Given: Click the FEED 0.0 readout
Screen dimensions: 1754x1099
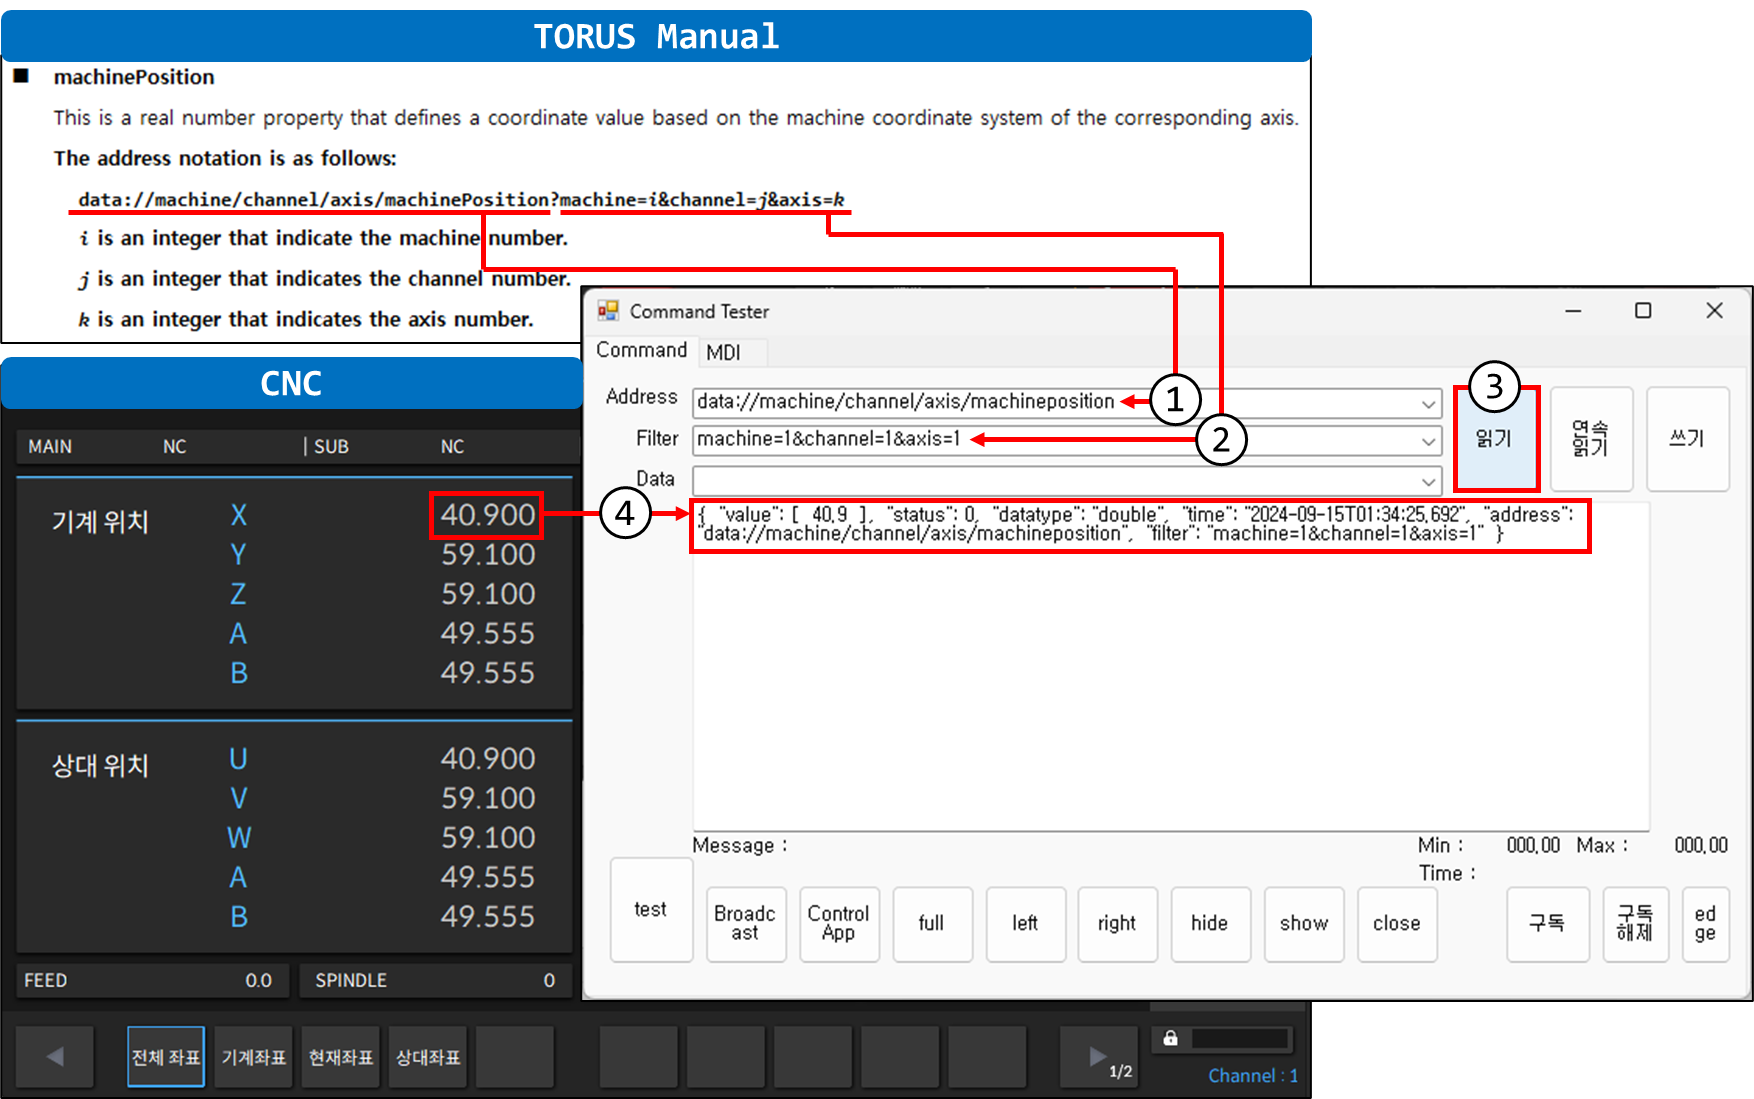Looking at the screenshot, I should pos(152,981).
